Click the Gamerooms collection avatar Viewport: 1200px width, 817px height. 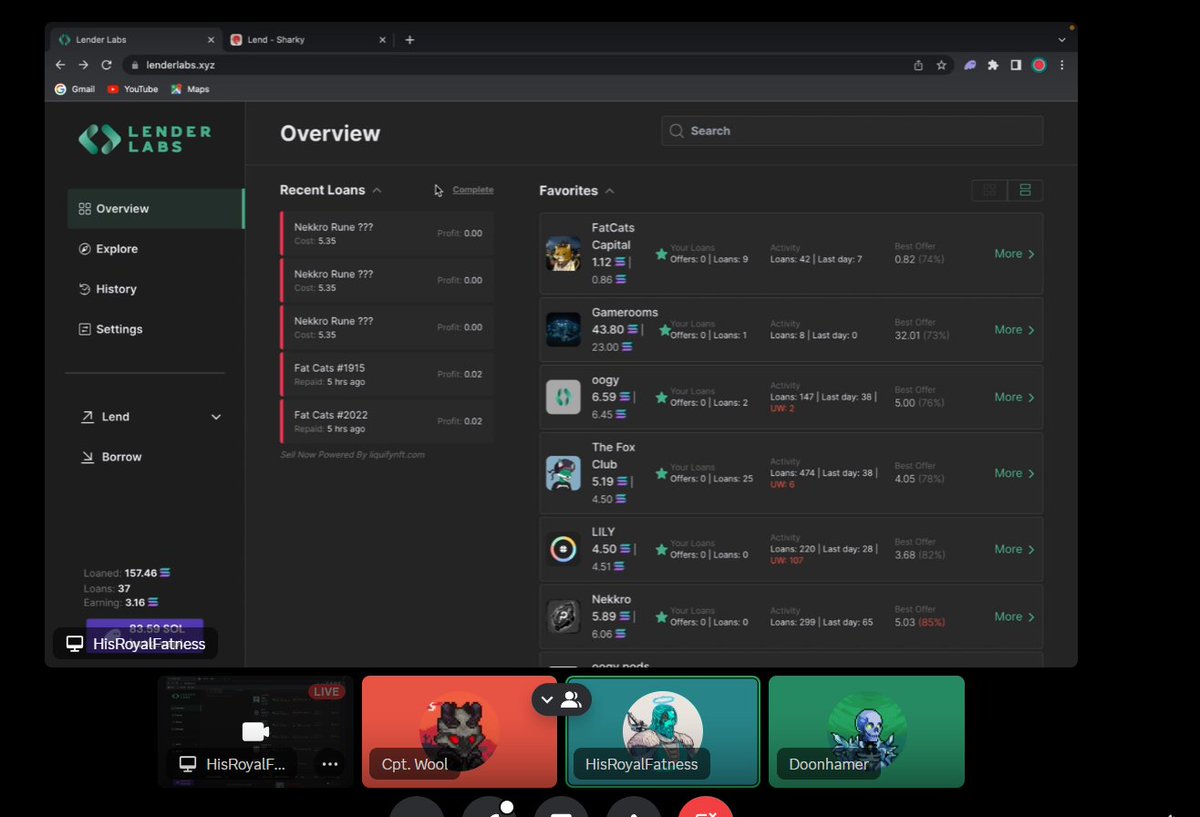563,330
